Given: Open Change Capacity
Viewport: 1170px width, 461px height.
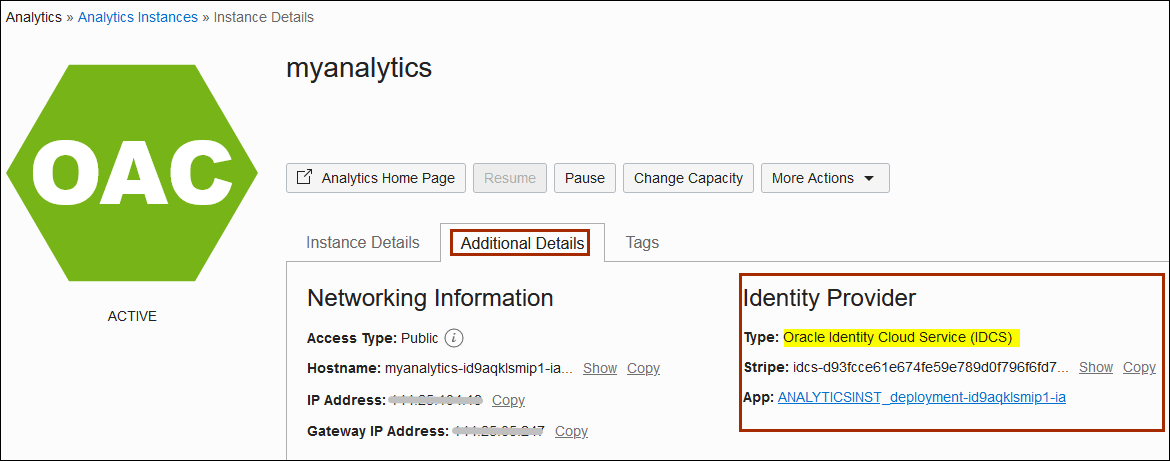Looking at the screenshot, I should click(688, 178).
